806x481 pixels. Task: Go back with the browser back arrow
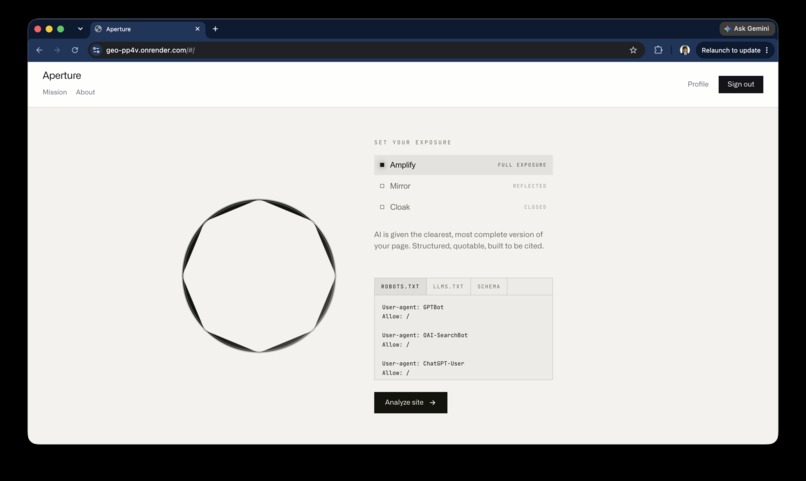click(x=40, y=50)
